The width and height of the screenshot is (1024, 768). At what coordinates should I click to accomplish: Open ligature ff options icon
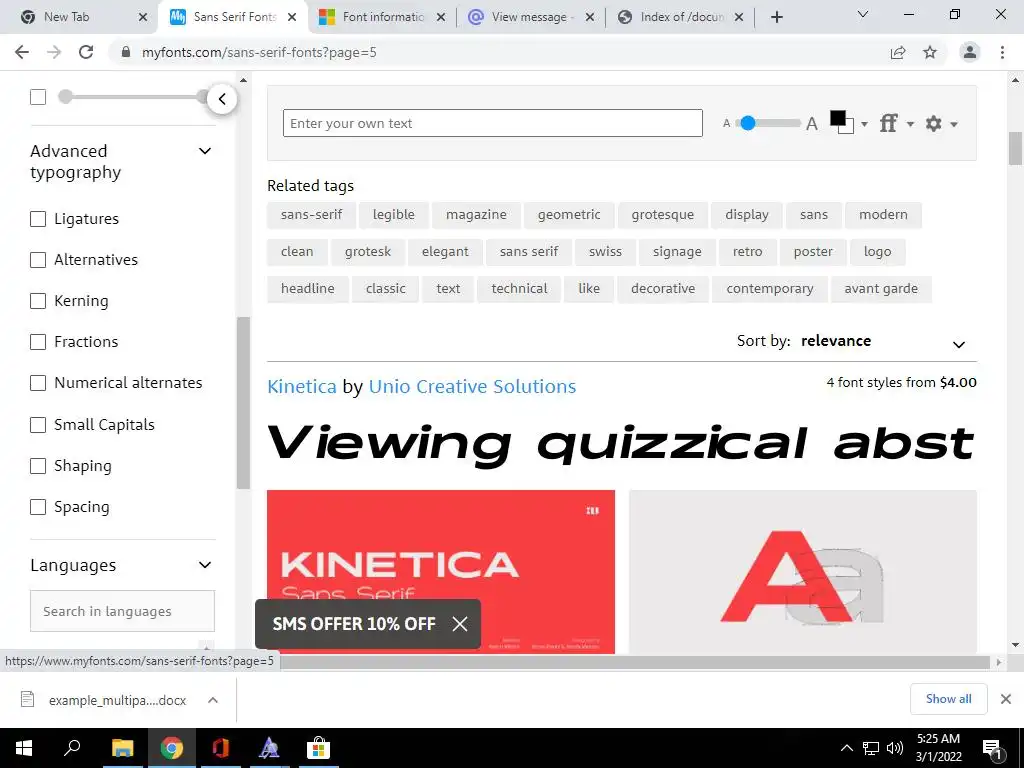point(895,123)
